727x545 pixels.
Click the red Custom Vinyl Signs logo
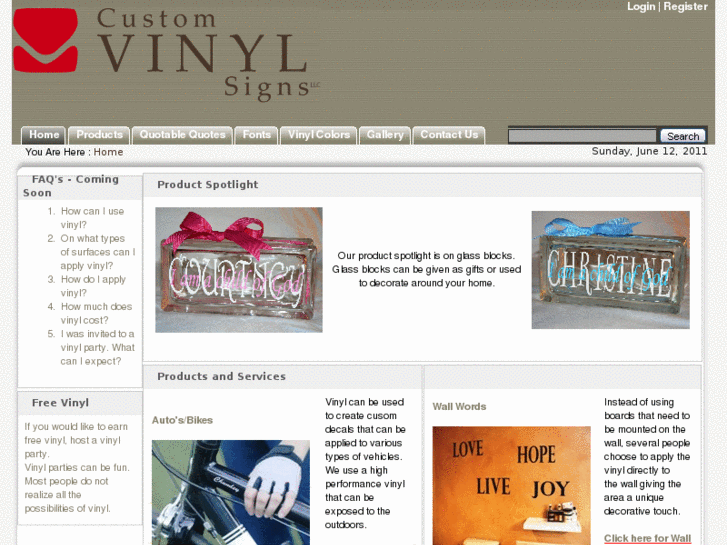(x=45, y=40)
